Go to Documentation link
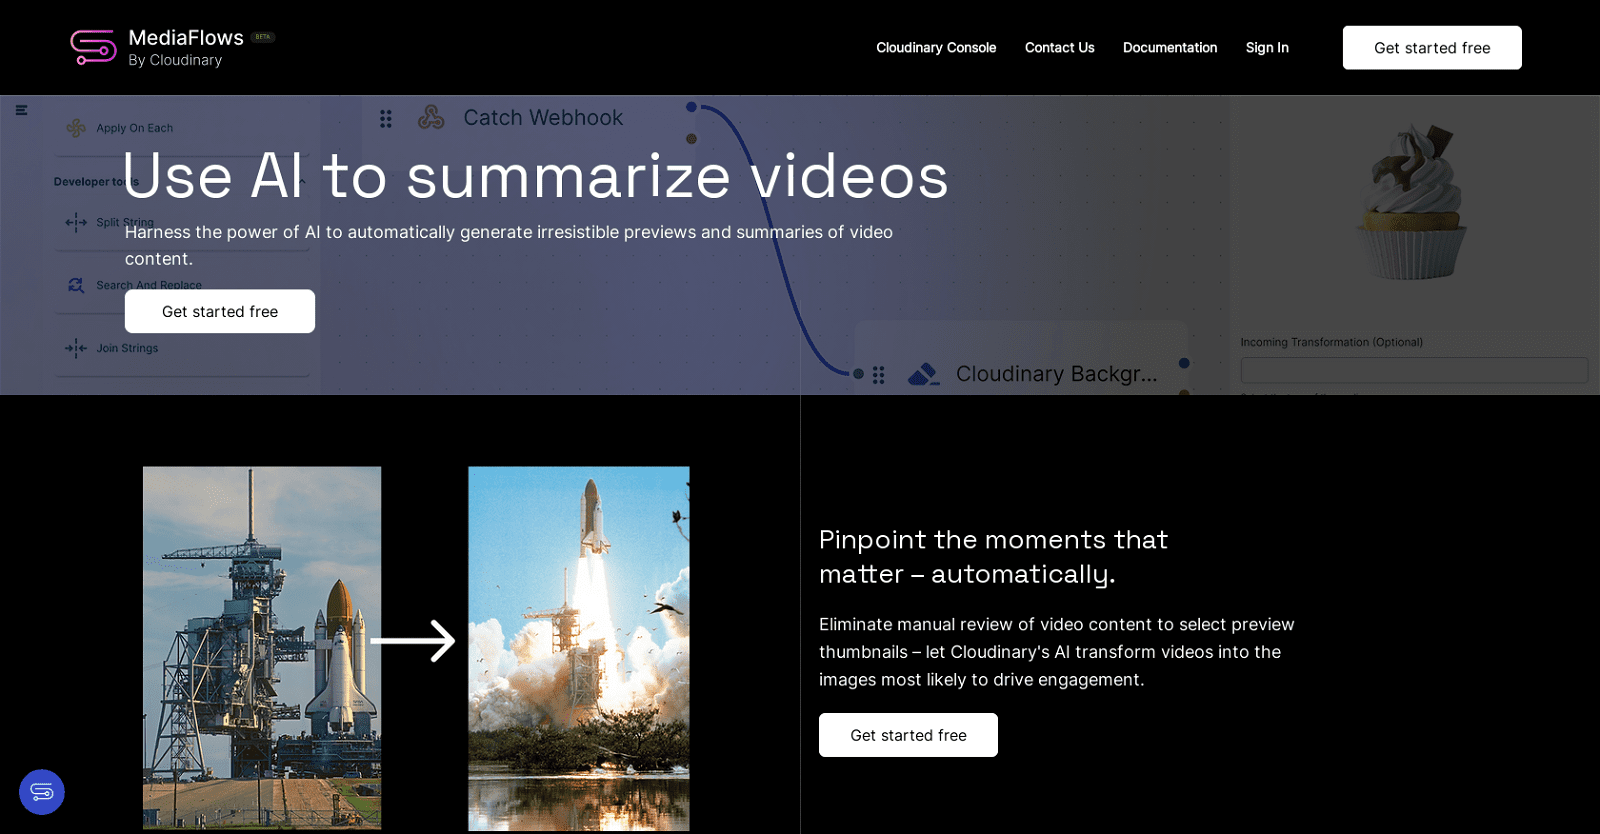 pos(1170,48)
